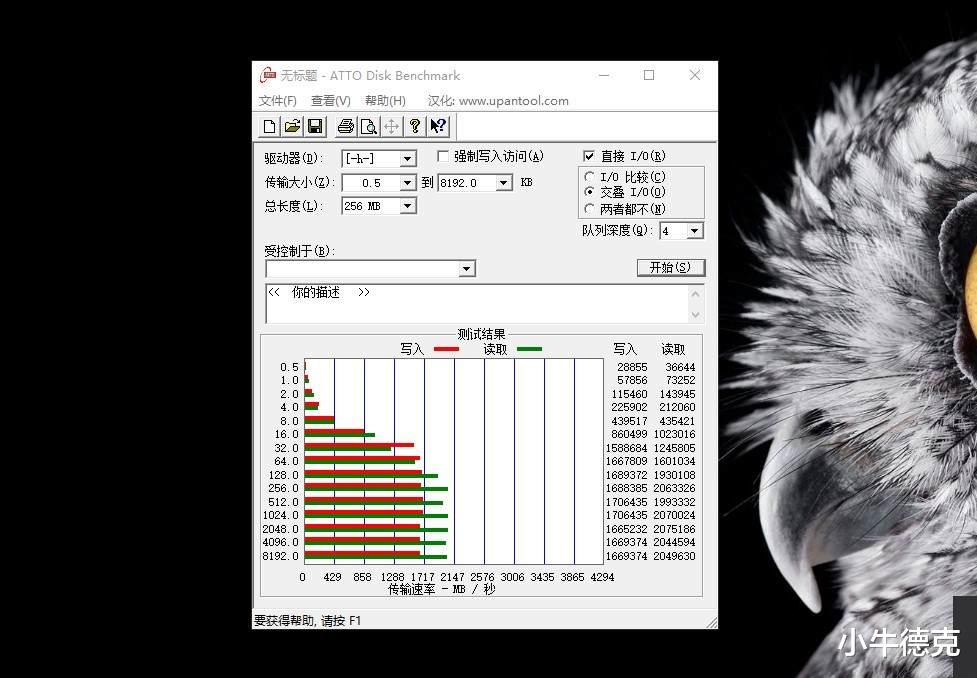
Task: Click the help question mark icon
Action: [416, 126]
